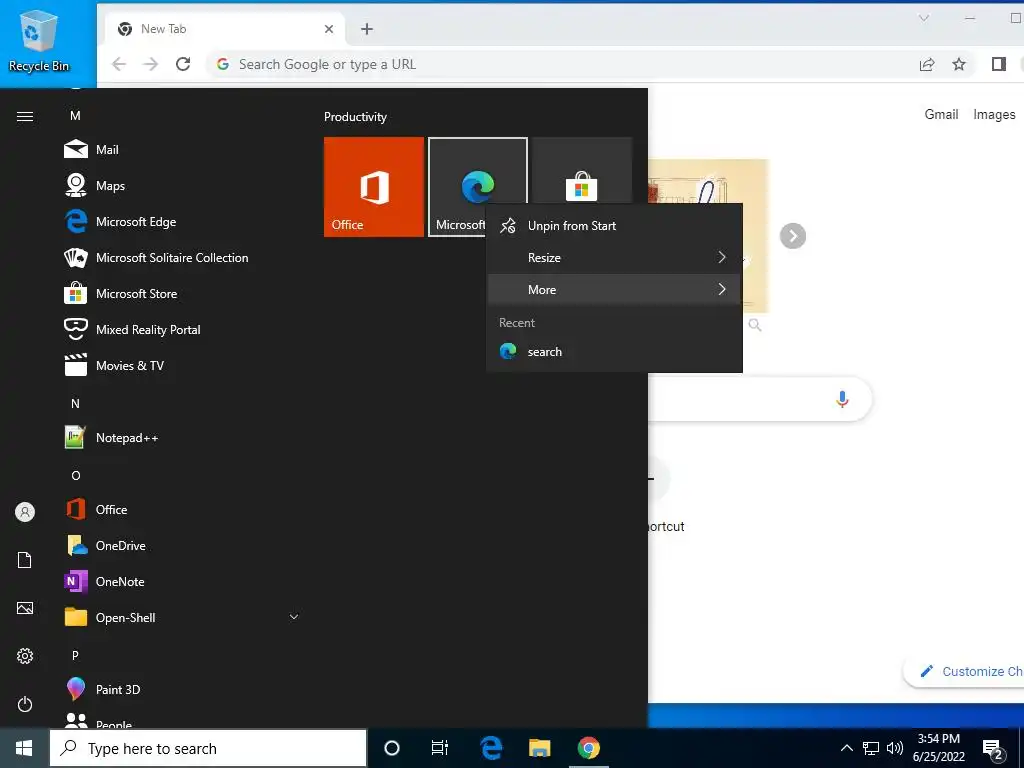Click the O letter header in app list
Image resolution: width=1024 pixels, height=768 pixels.
[76, 475]
